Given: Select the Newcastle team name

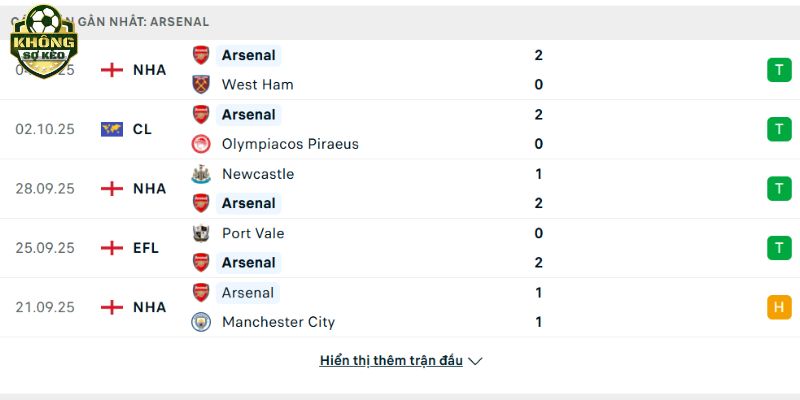Looking at the screenshot, I should (258, 174).
